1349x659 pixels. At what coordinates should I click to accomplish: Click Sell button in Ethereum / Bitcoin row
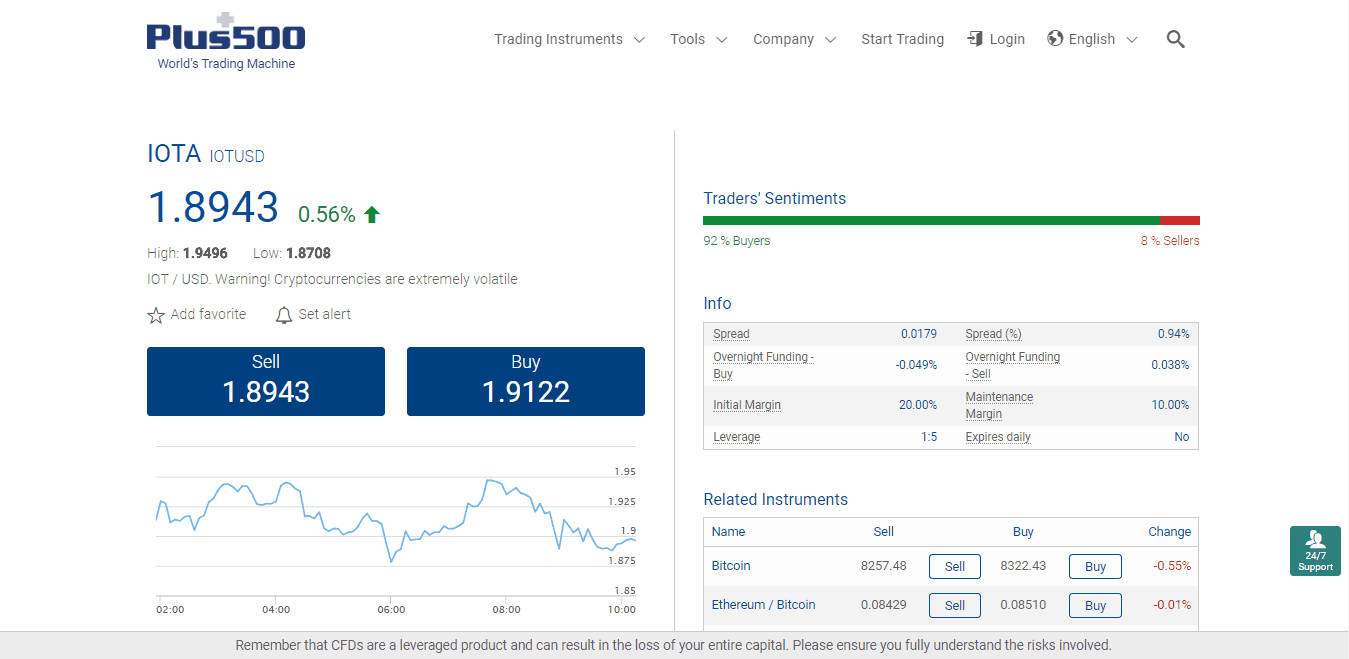pyautogui.click(x=955, y=605)
